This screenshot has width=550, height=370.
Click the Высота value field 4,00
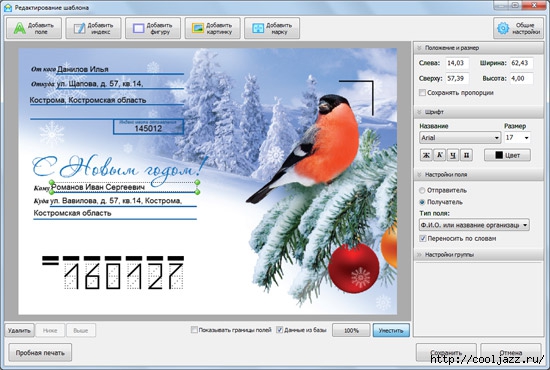coord(522,78)
